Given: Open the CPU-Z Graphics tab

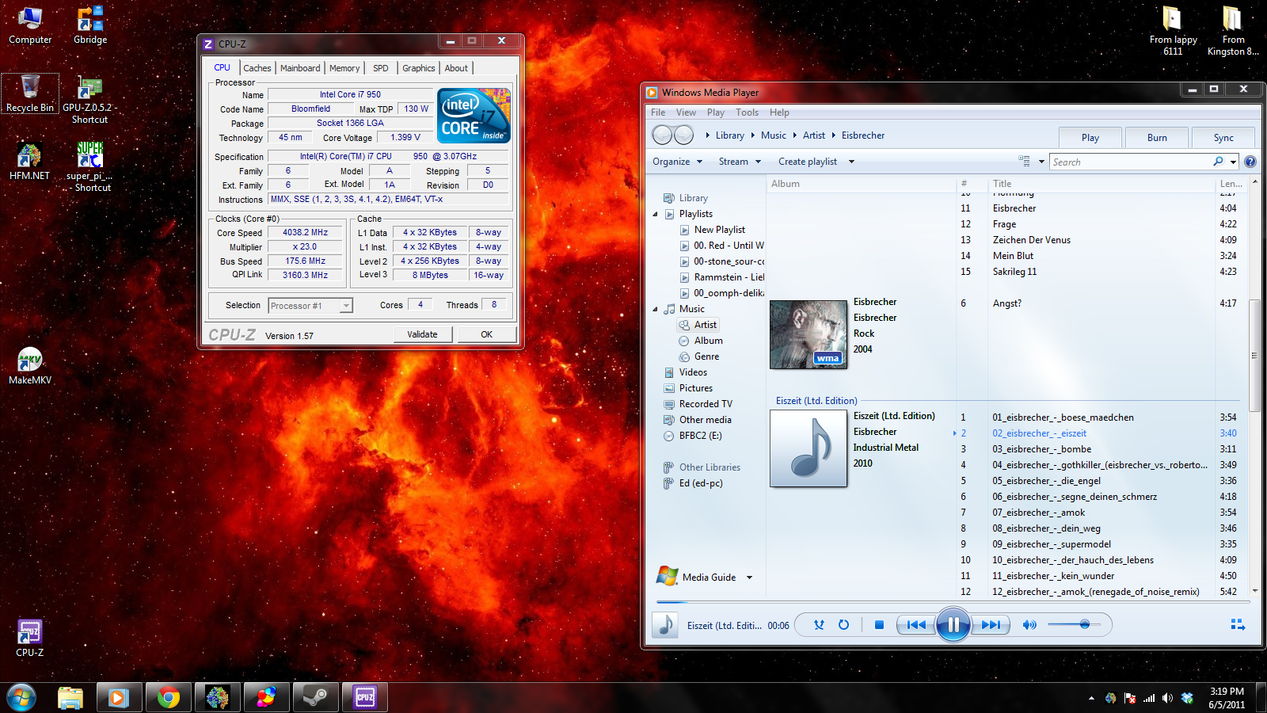Looking at the screenshot, I should [418, 68].
